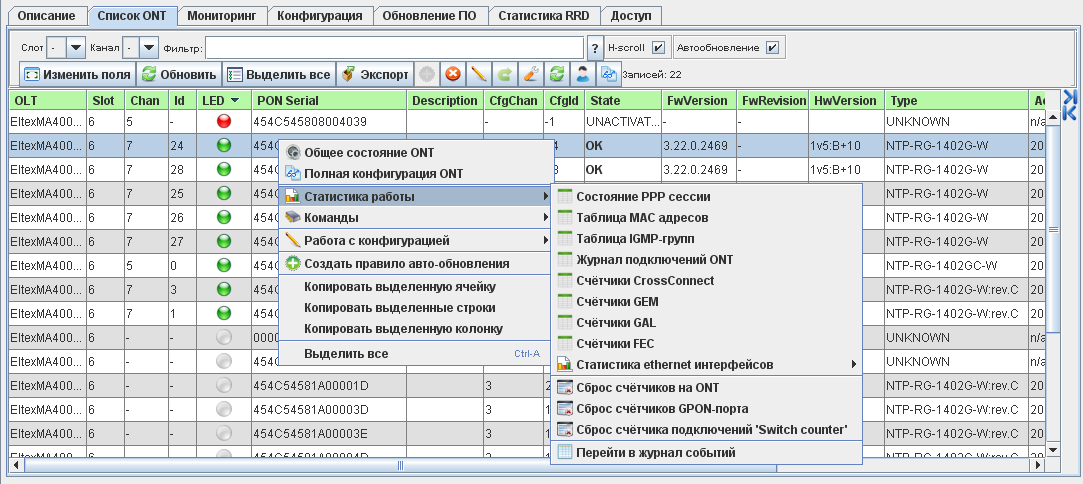Click the wrench configuration icon in toolbar
Image resolution: width=1083 pixels, height=484 pixels.
(531, 74)
